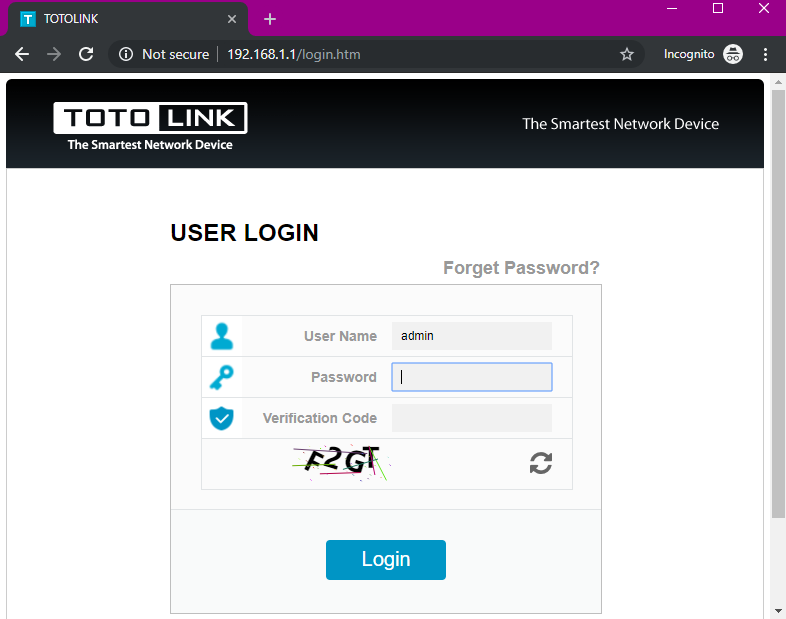Screen dimensions: 786x619
Task: Select the TOTOLINK browser tab
Action: pos(127,19)
